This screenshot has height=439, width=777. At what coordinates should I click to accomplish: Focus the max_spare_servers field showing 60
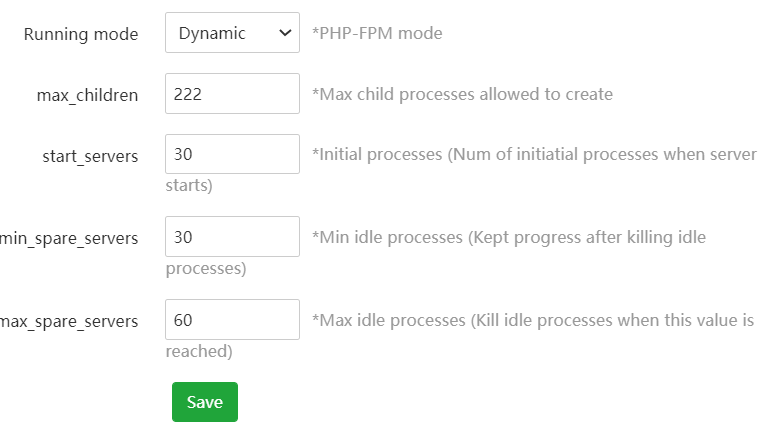(x=232, y=320)
